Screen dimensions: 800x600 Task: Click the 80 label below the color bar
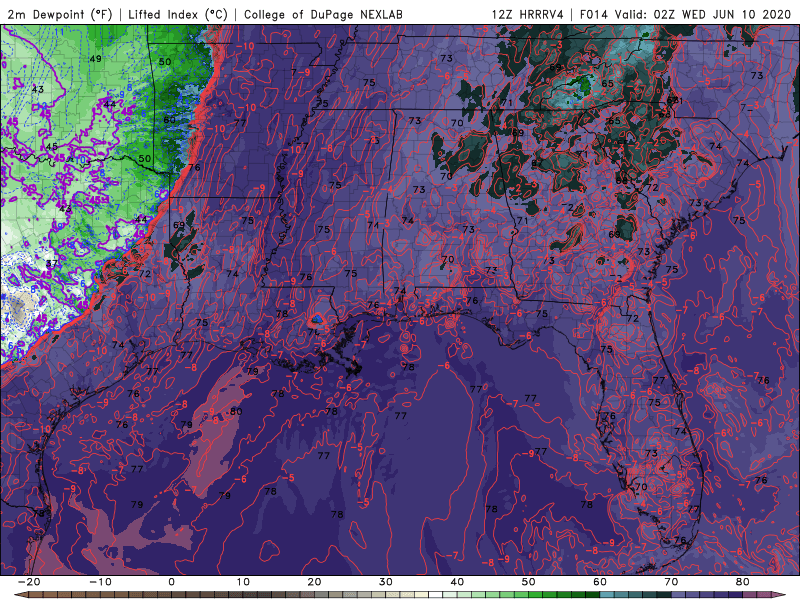tap(743, 582)
